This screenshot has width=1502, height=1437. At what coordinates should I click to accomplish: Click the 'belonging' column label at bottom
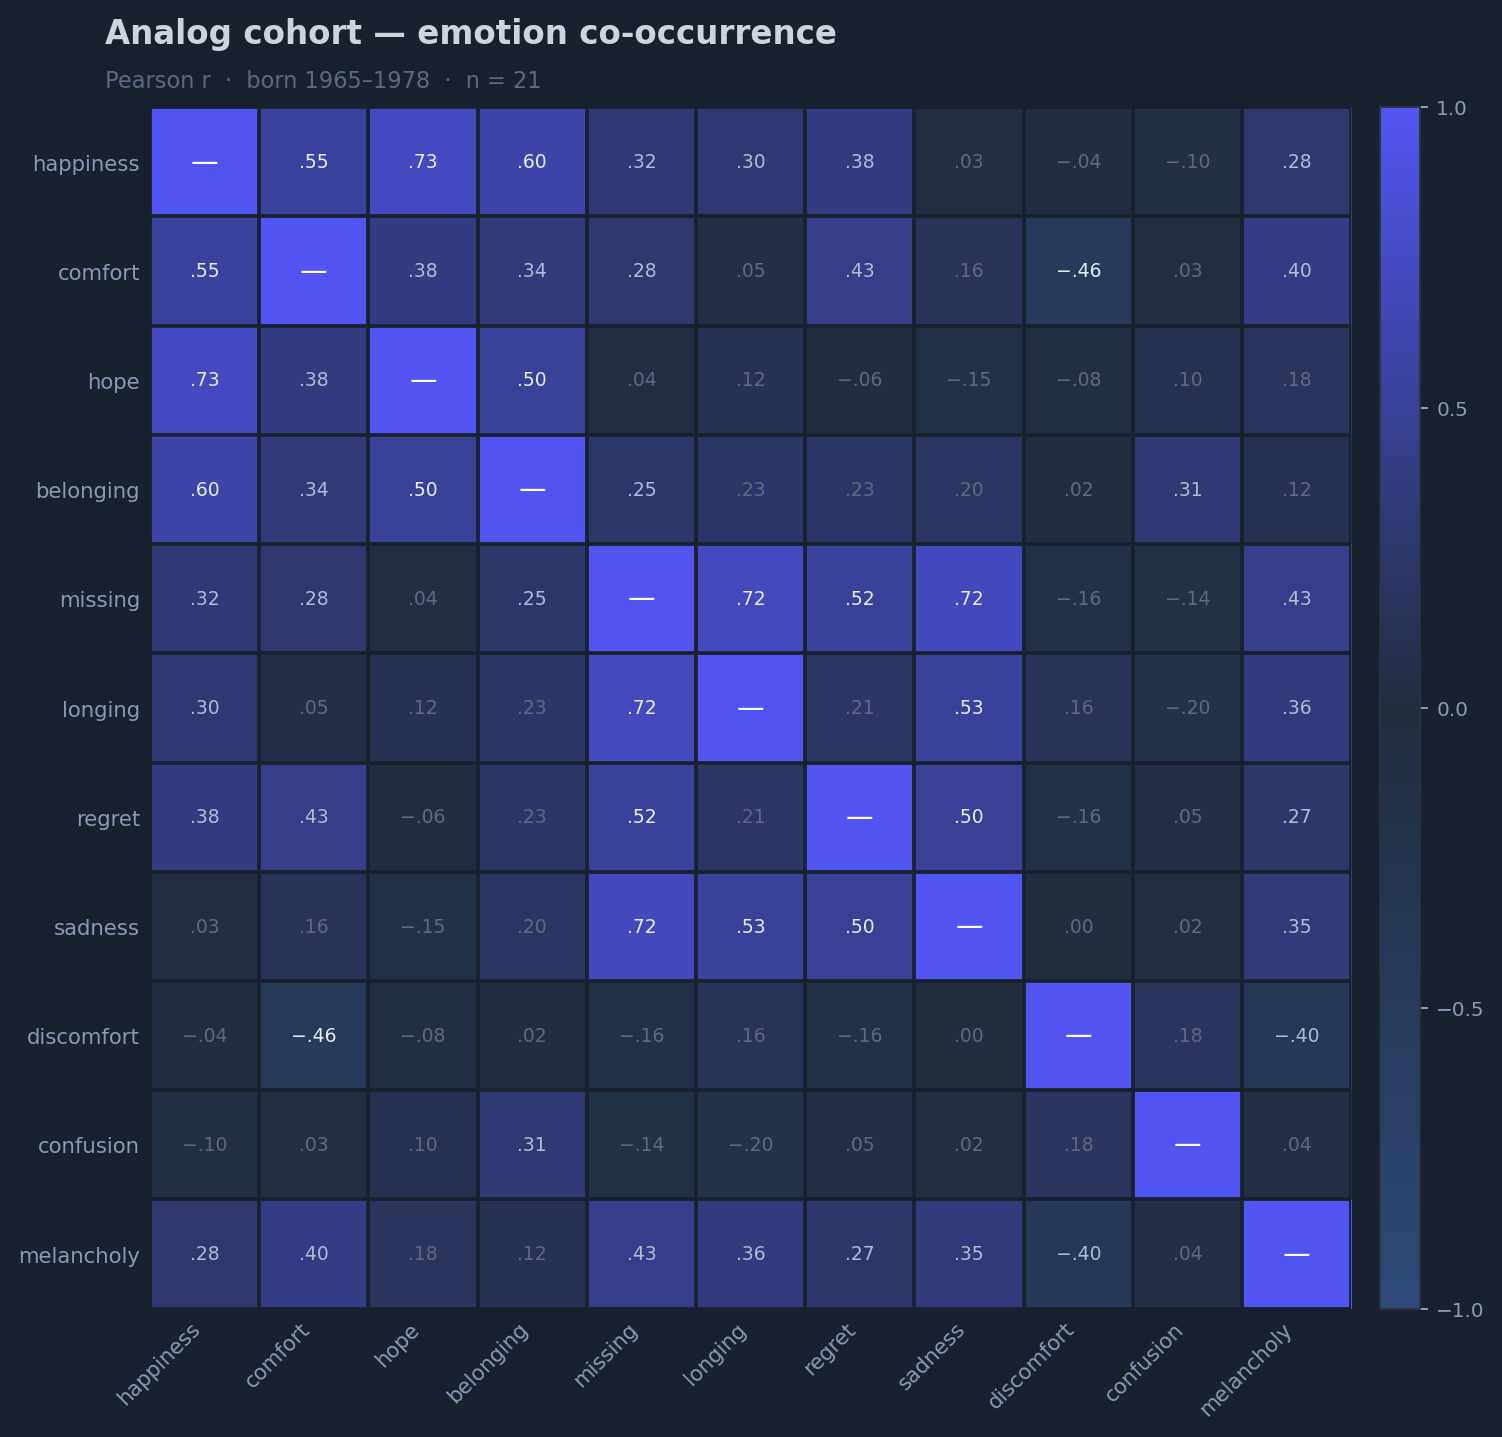[488, 1363]
